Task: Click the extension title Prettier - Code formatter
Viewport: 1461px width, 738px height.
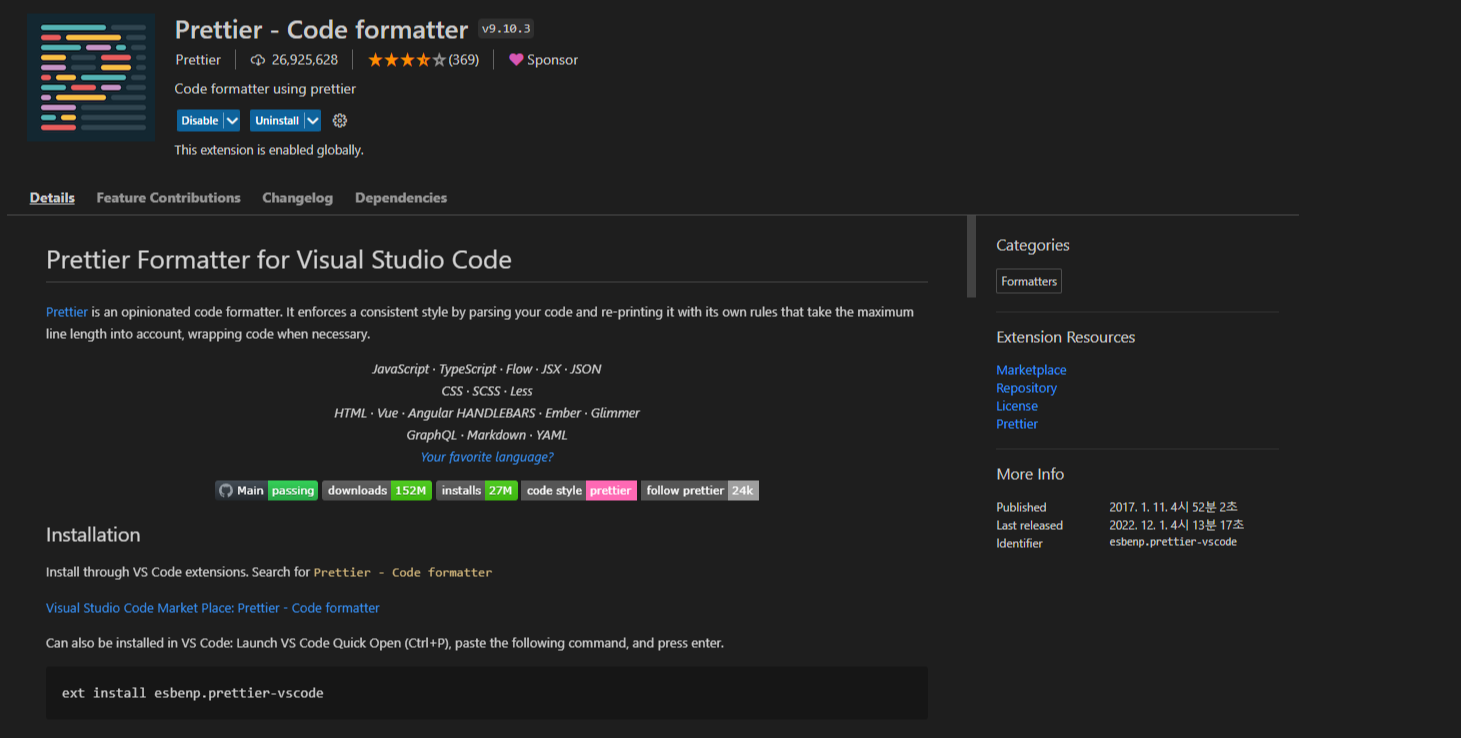Action: [x=321, y=30]
